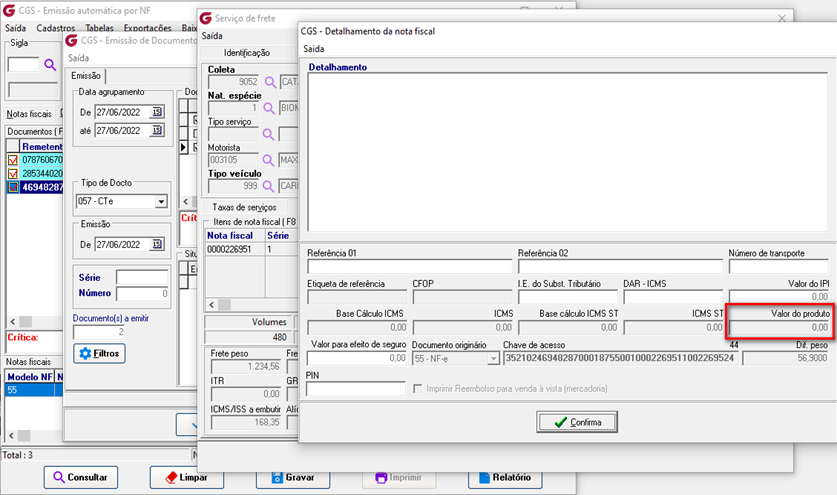Viewport: 837px width, 495px height.
Task: Click the Motorista search magnifier icon
Action: pos(269,160)
